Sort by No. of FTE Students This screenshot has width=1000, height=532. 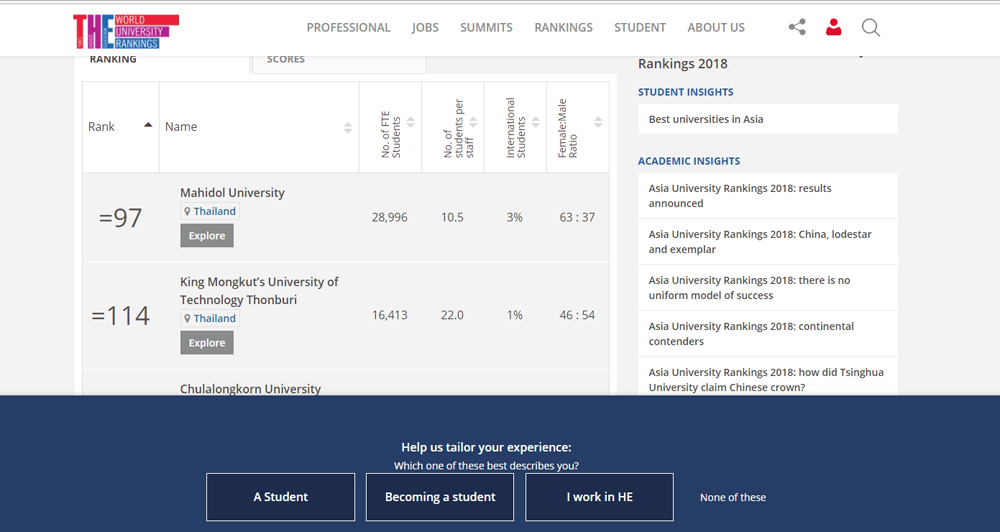point(410,123)
